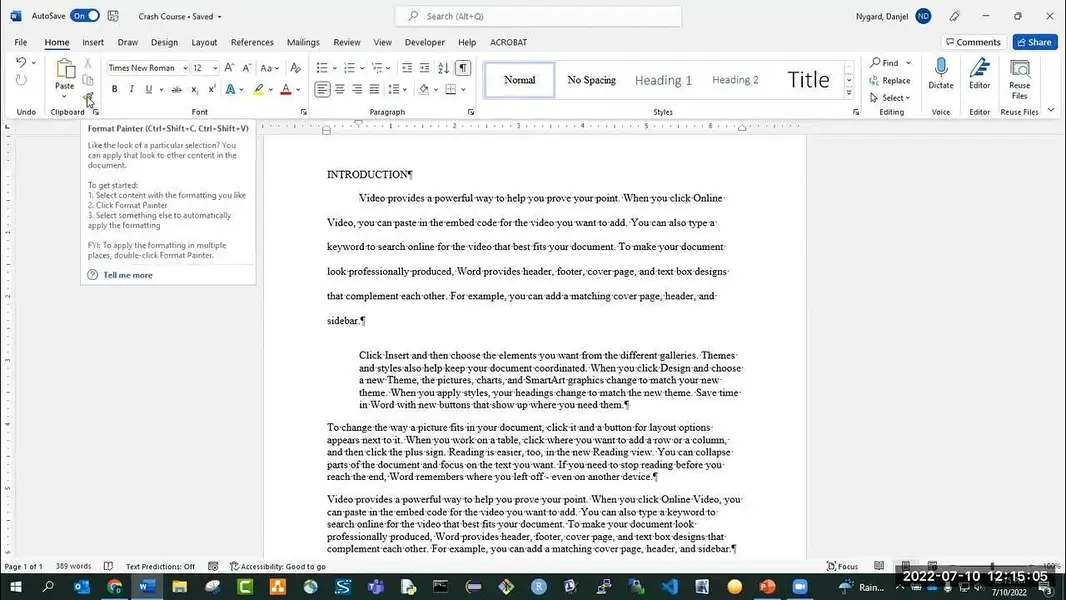Toggle Show/Hide paragraph marks button
Image resolution: width=1066 pixels, height=600 pixels.
tap(463, 68)
